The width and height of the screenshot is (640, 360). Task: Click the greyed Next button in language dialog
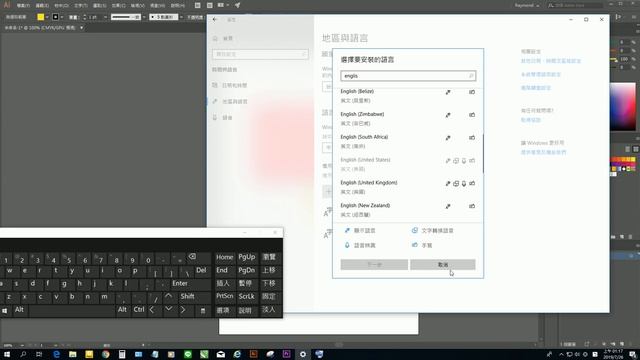click(x=374, y=264)
